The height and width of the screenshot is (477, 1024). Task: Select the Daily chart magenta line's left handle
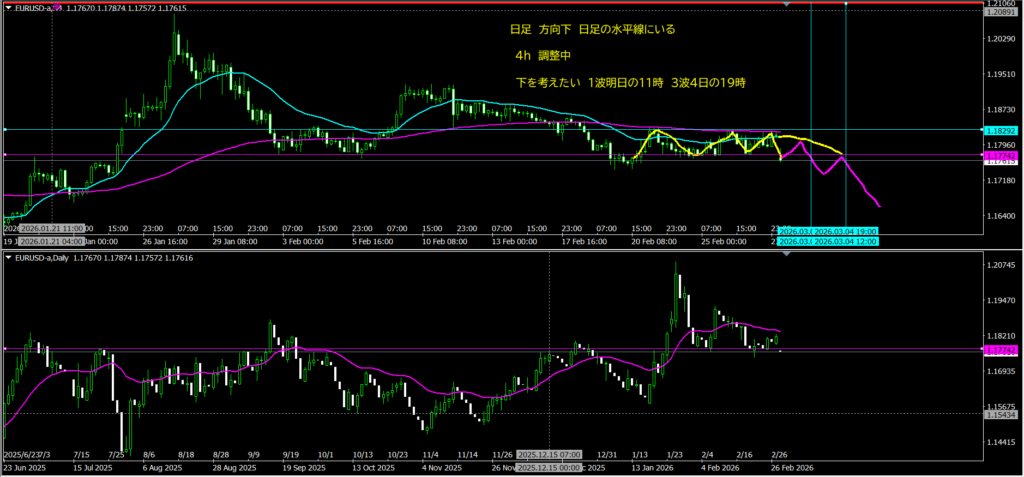tap(4, 349)
